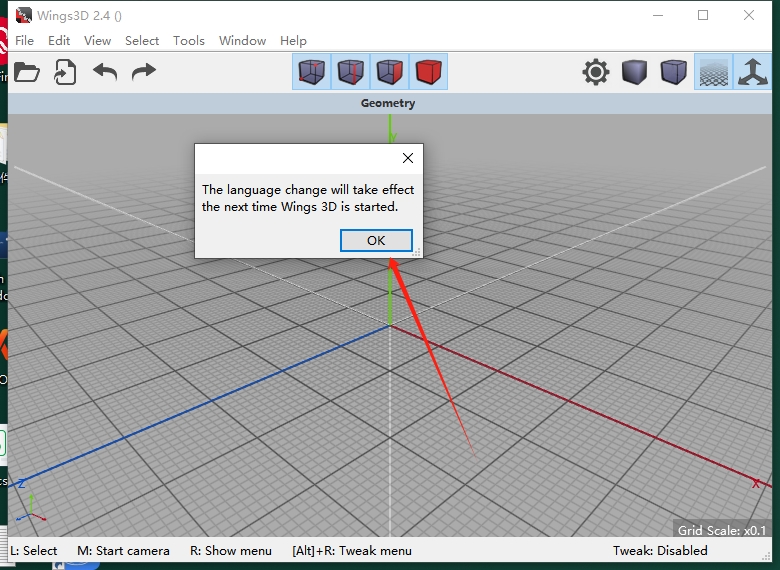Viewport: 780px width, 570px height.
Task: Click the Geometry window title bar
Action: tap(389, 103)
